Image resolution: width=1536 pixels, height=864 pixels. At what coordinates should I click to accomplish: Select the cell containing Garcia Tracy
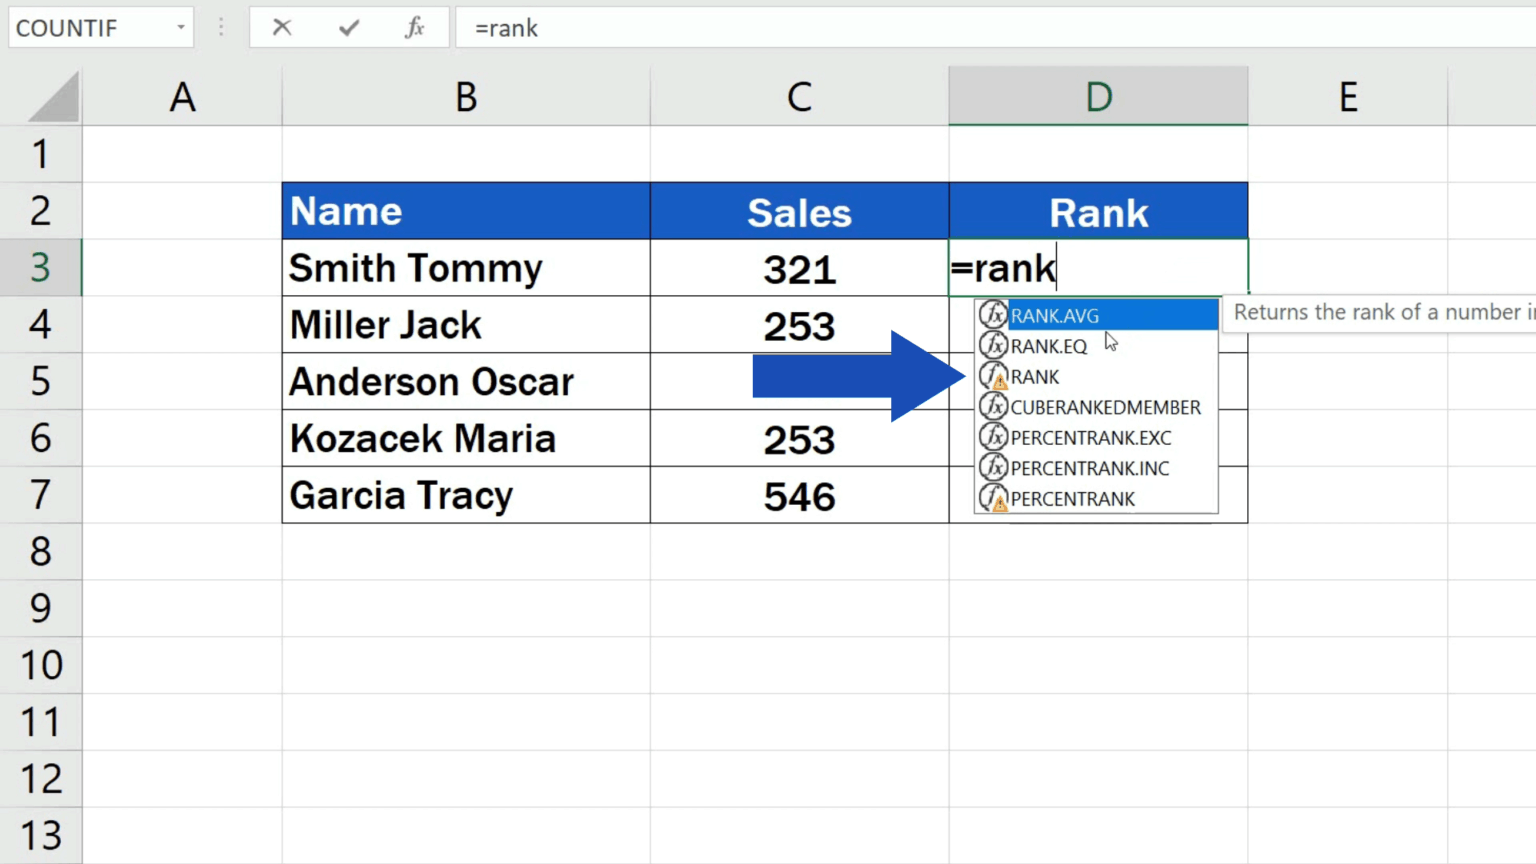coord(466,495)
